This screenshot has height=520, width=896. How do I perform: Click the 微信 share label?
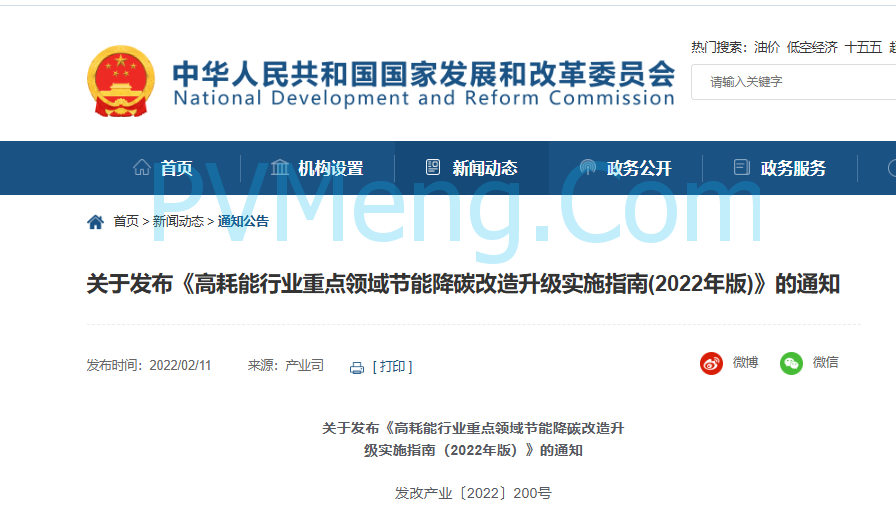826,362
